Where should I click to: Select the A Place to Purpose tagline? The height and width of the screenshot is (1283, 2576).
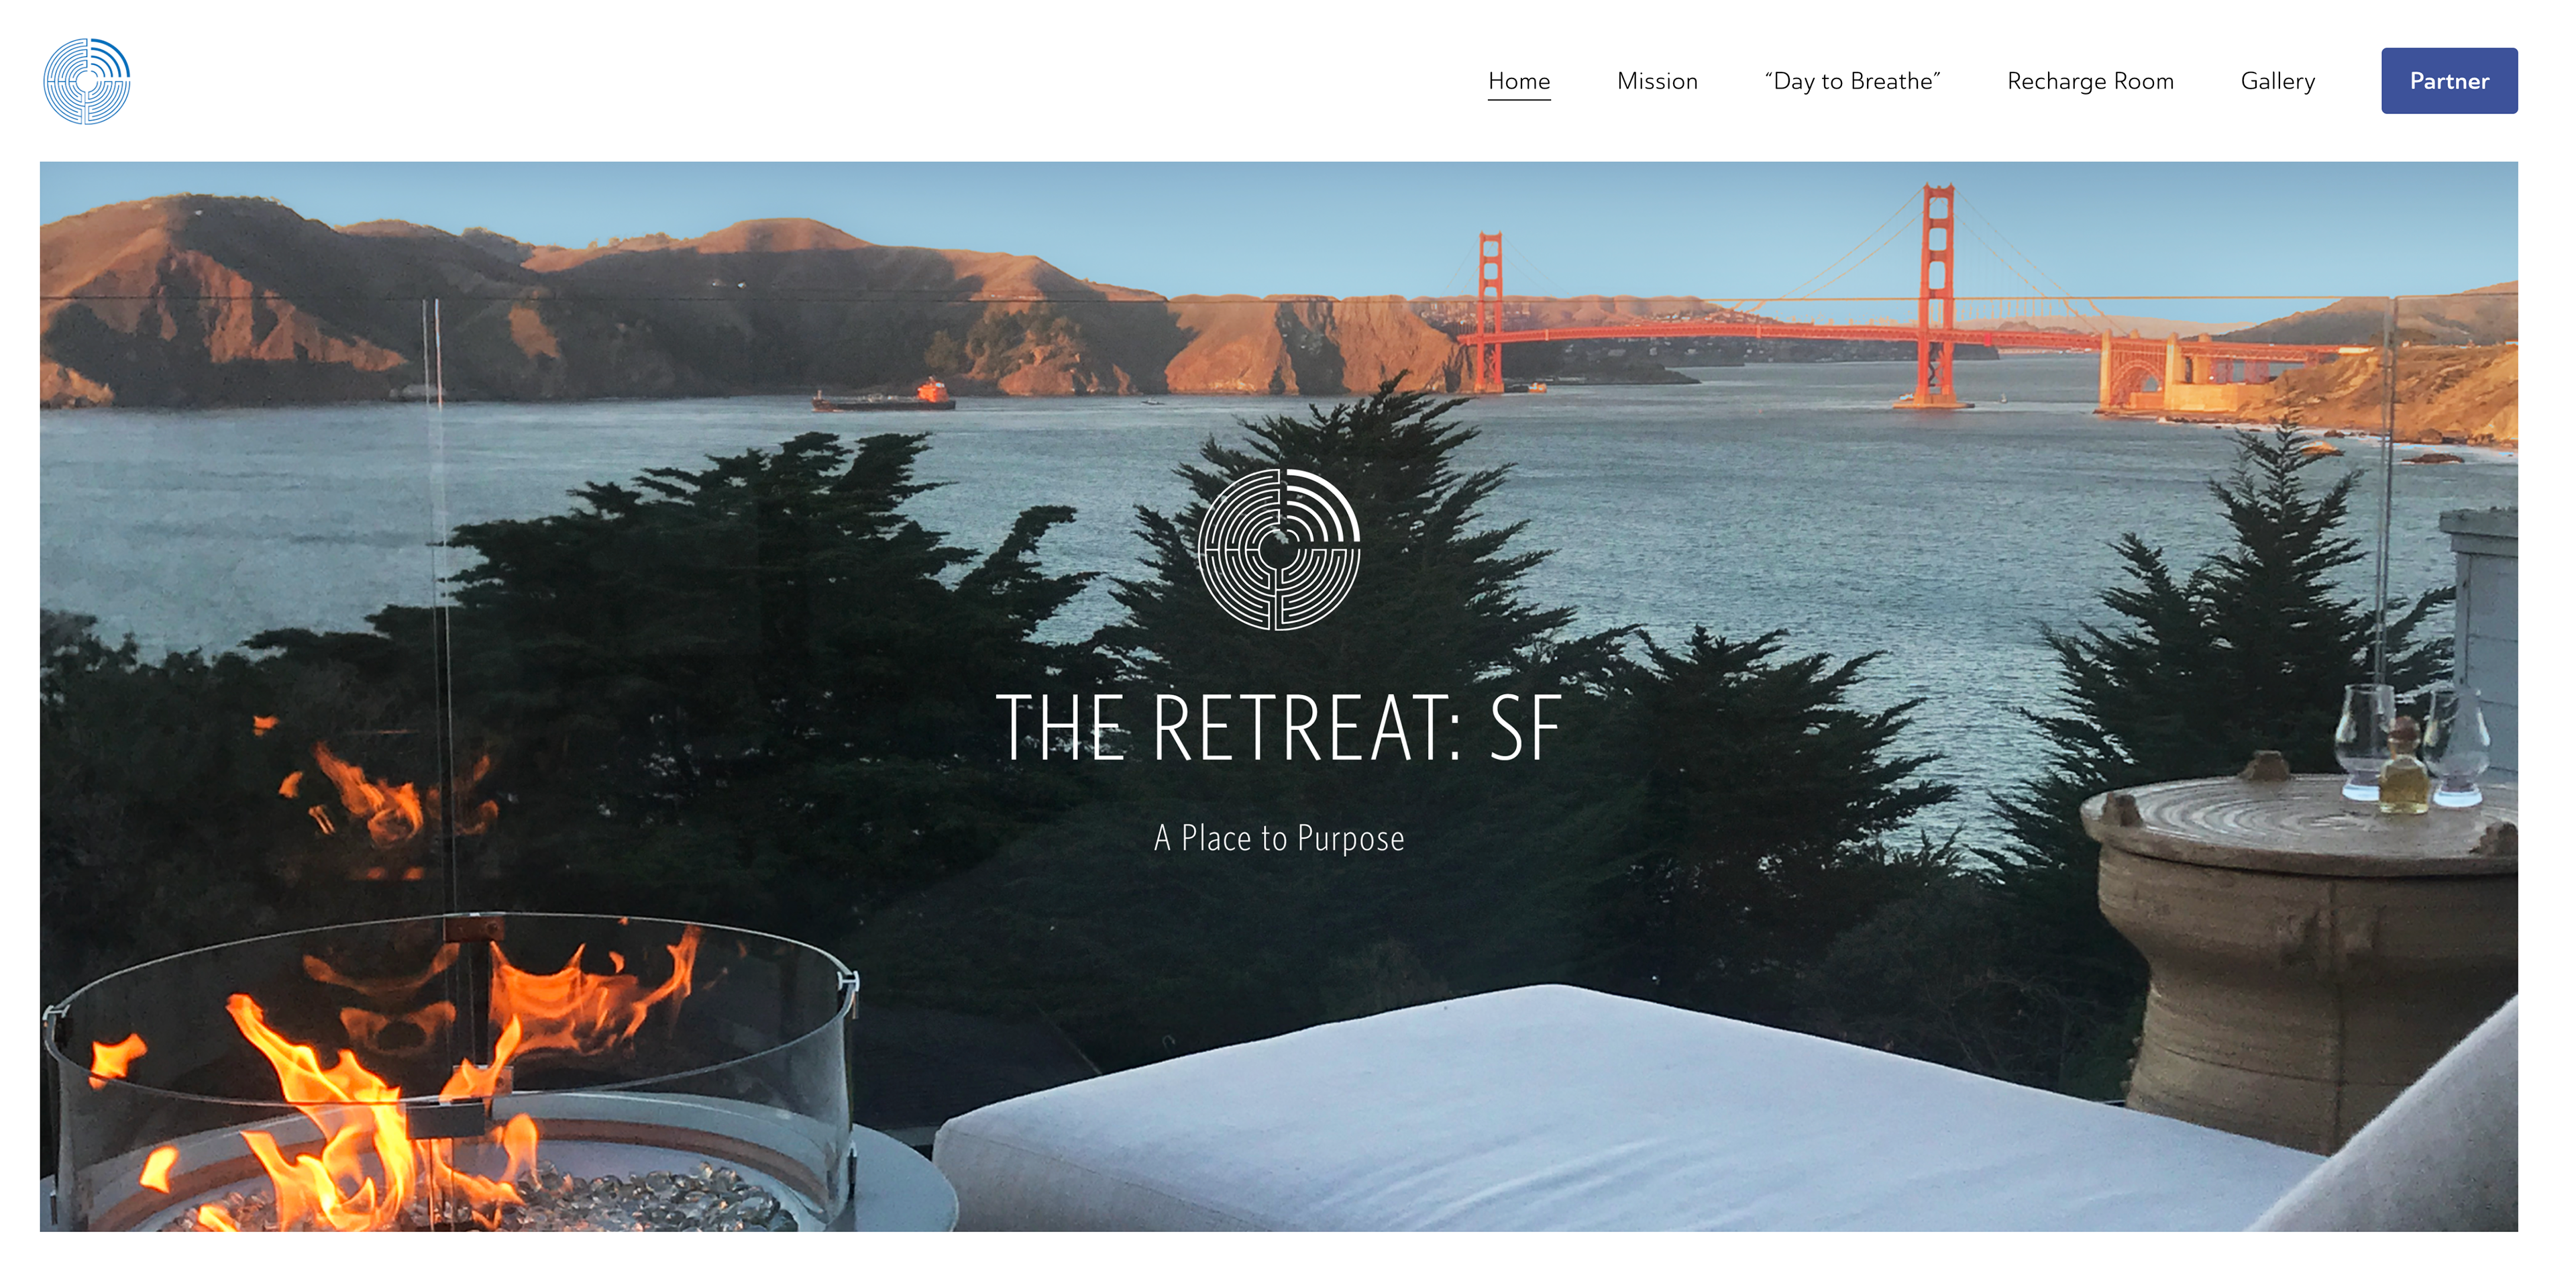pos(1279,838)
